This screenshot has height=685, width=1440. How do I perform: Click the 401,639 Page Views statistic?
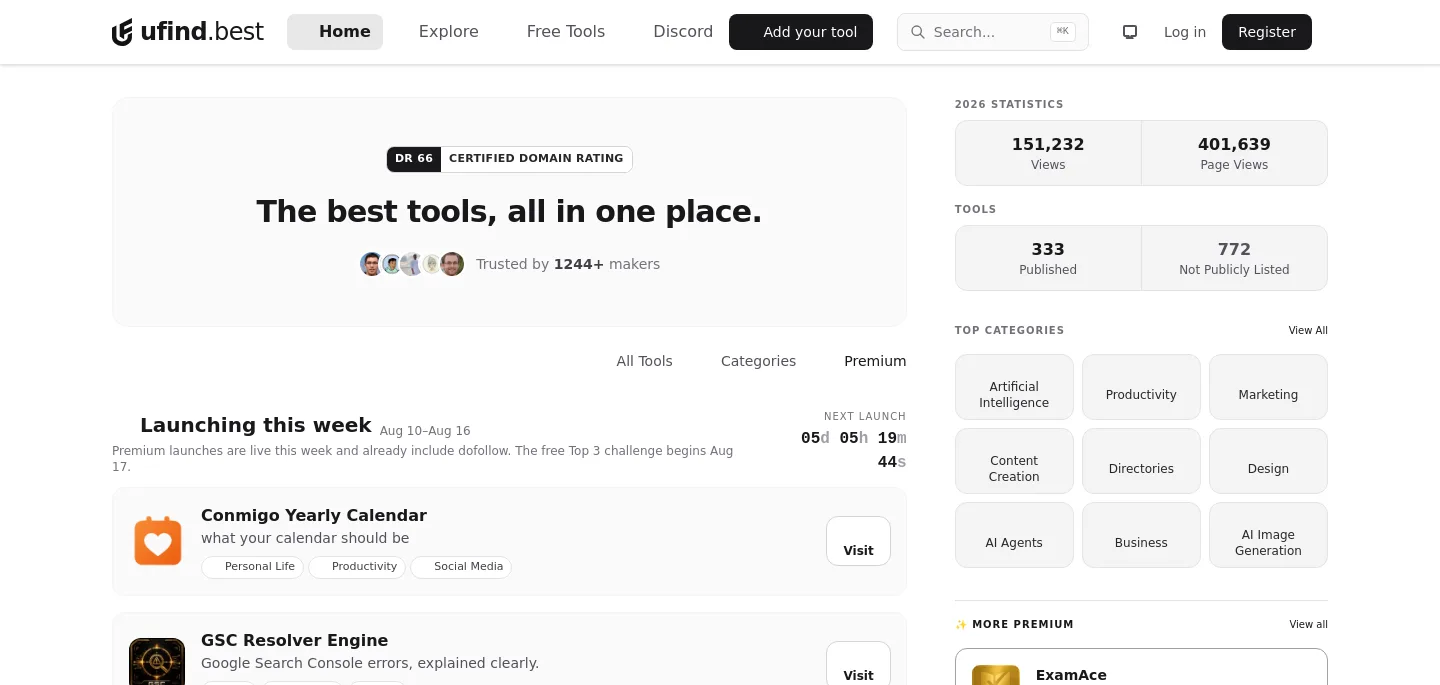point(1234,153)
